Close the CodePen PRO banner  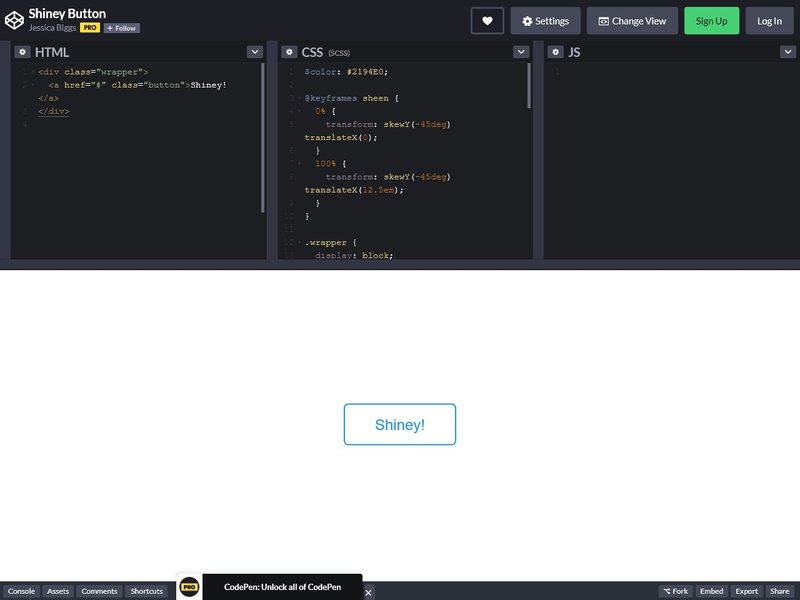point(368,593)
